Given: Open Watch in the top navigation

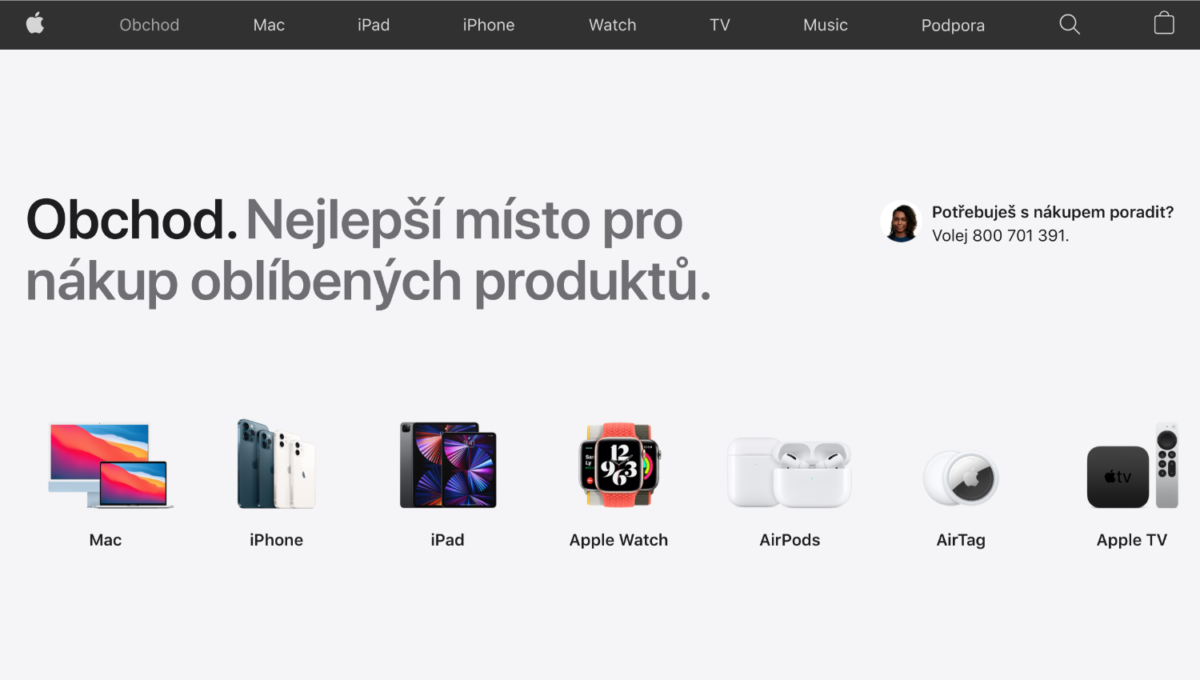Looking at the screenshot, I should [612, 25].
